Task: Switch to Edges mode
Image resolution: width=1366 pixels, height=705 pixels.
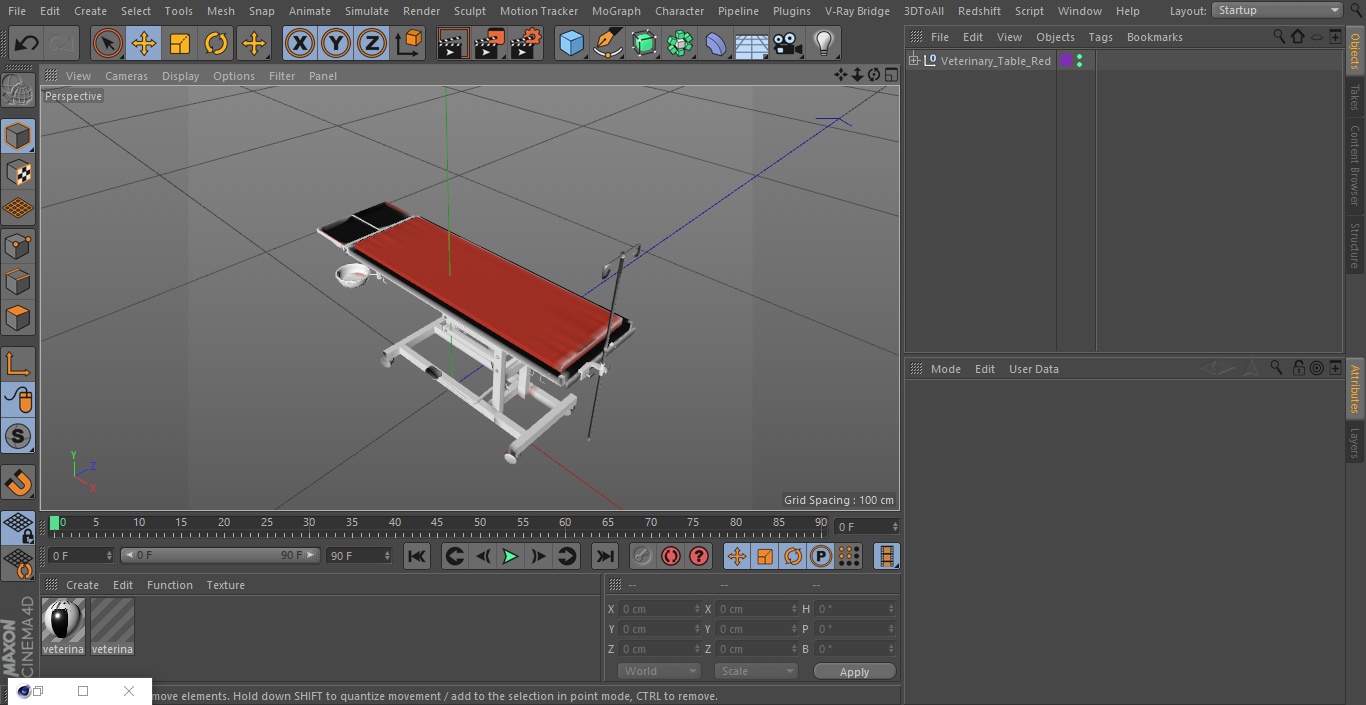Action: (x=18, y=282)
